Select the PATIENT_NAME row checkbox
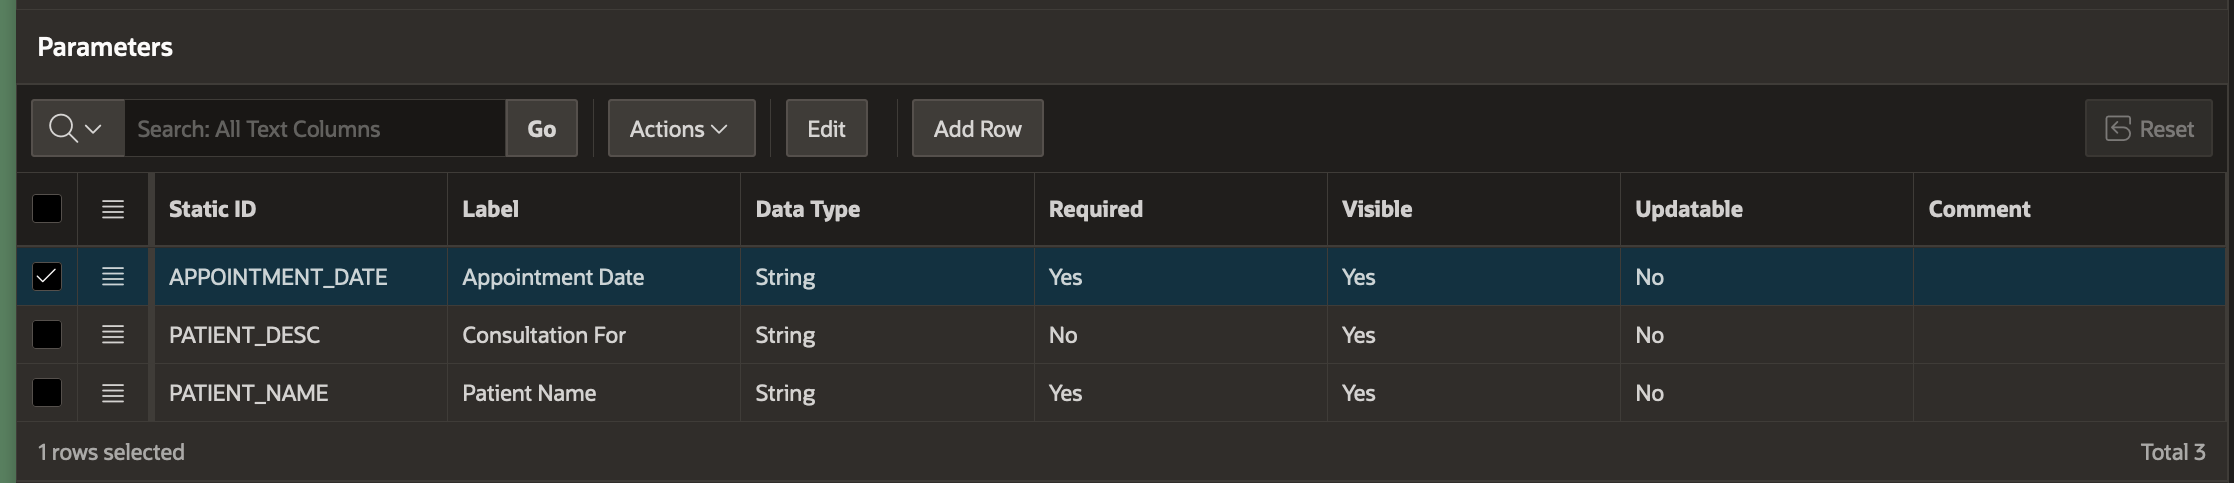The width and height of the screenshot is (2234, 483). (x=47, y=393)
